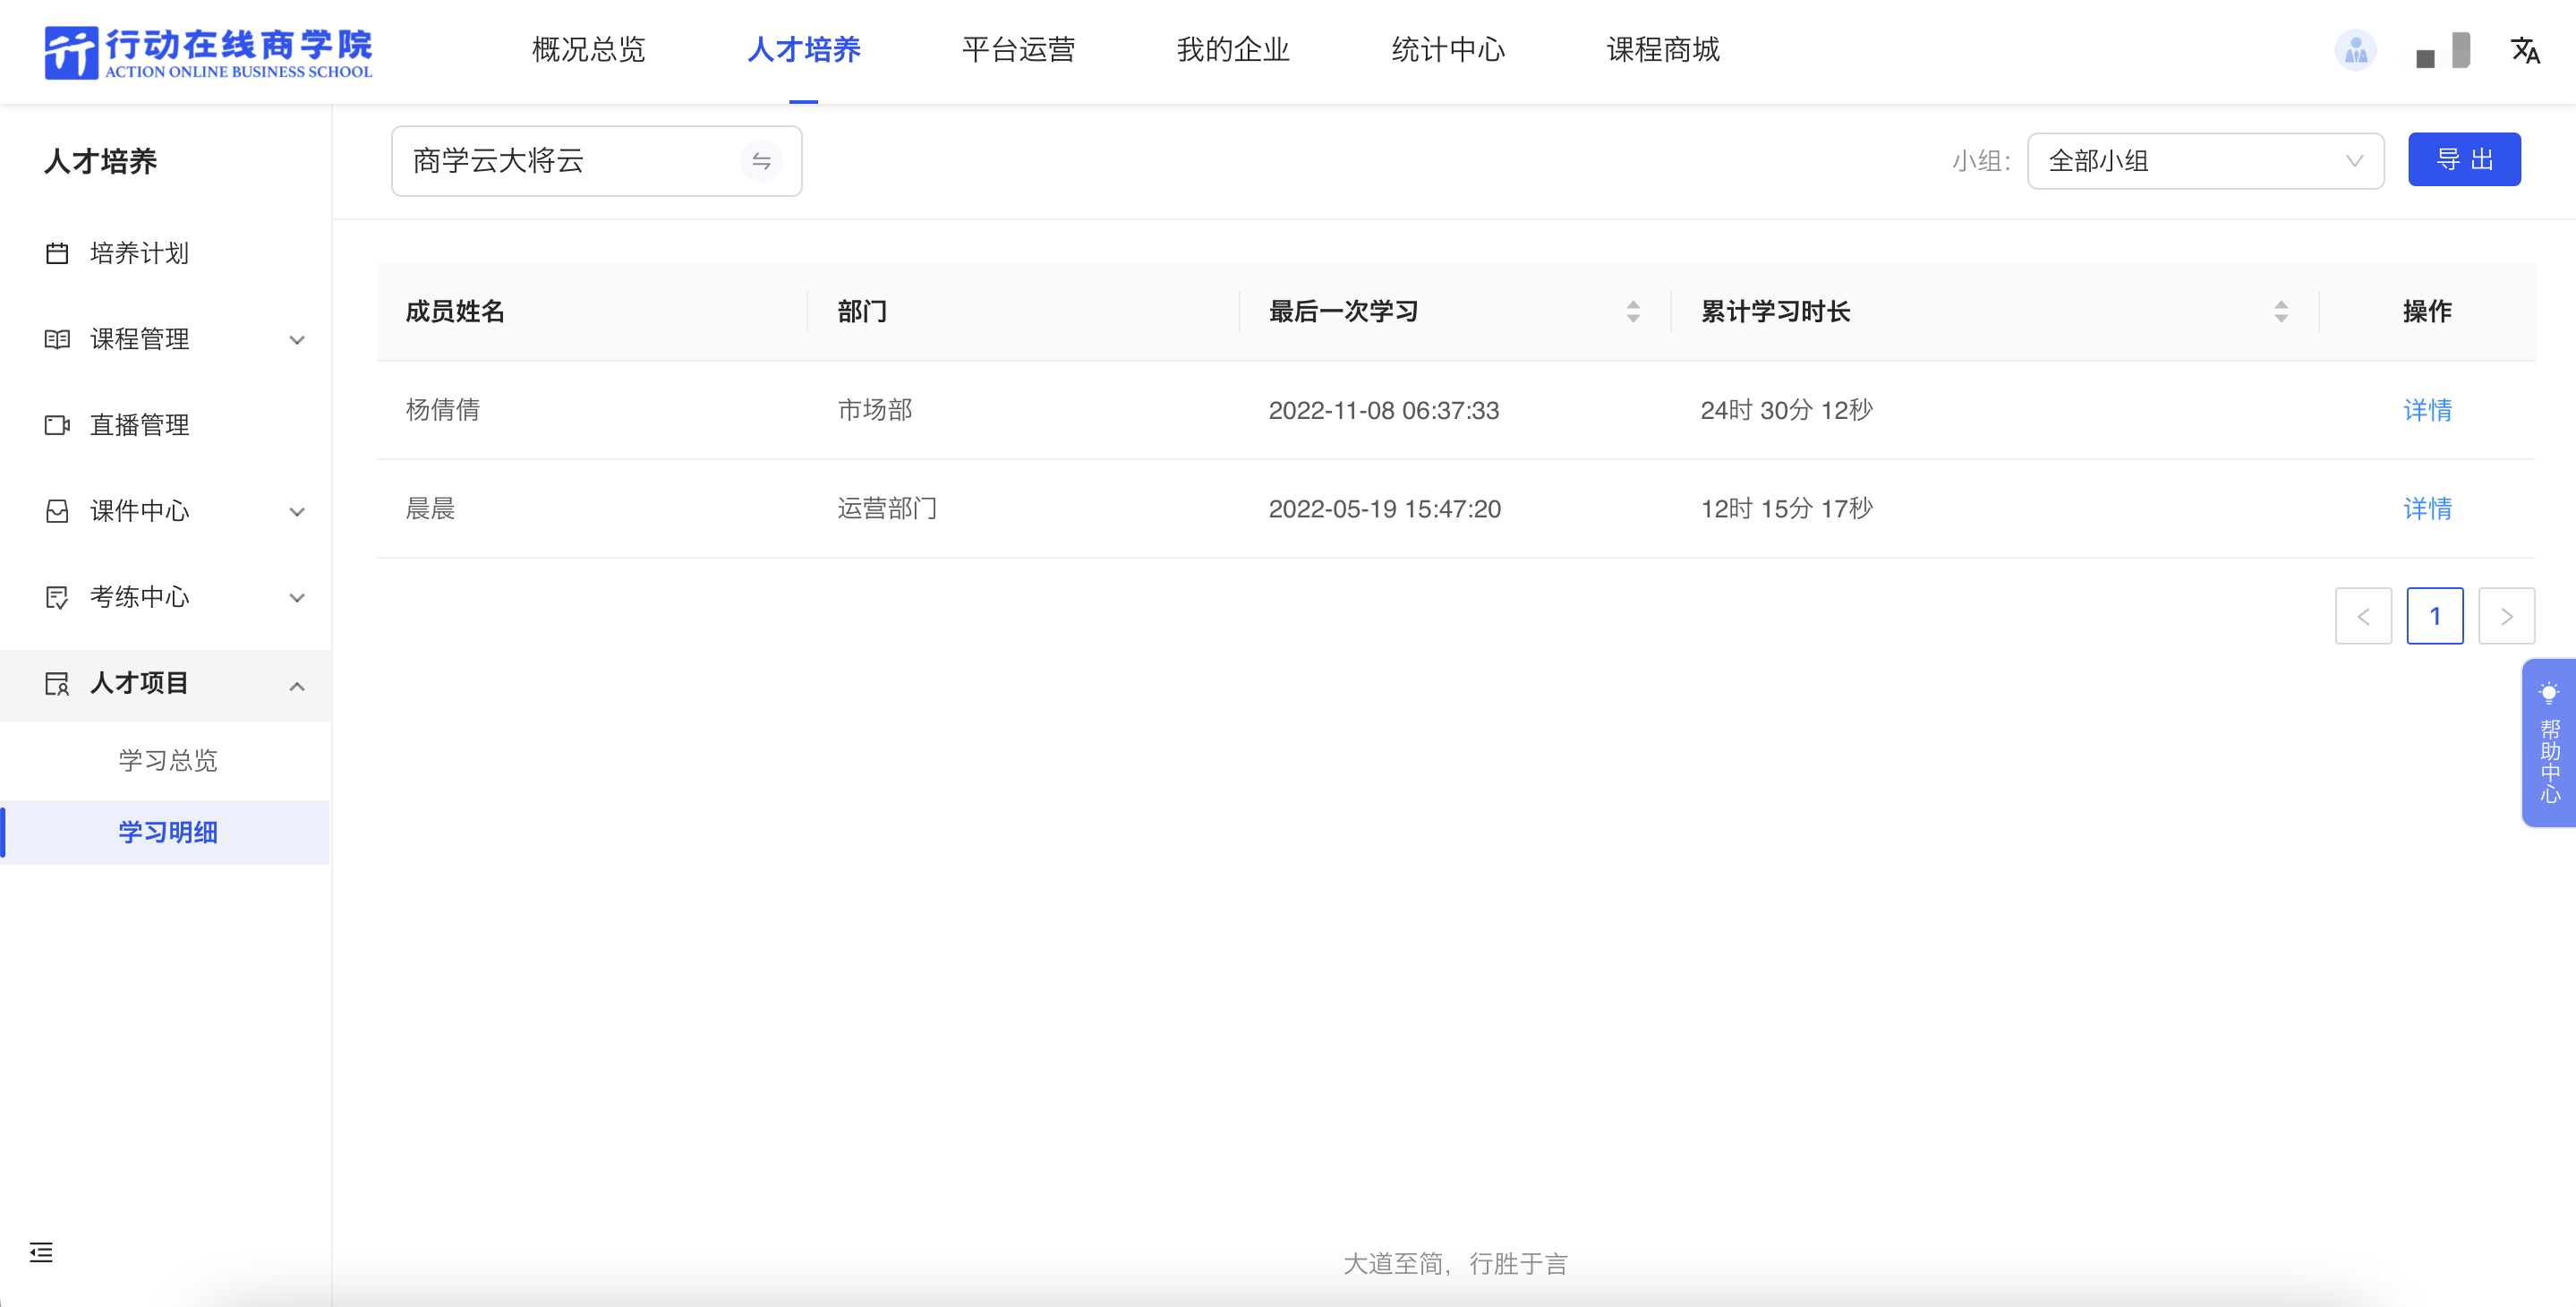Open the 商学云大将云 organization selector

click(x=596, y=161)
